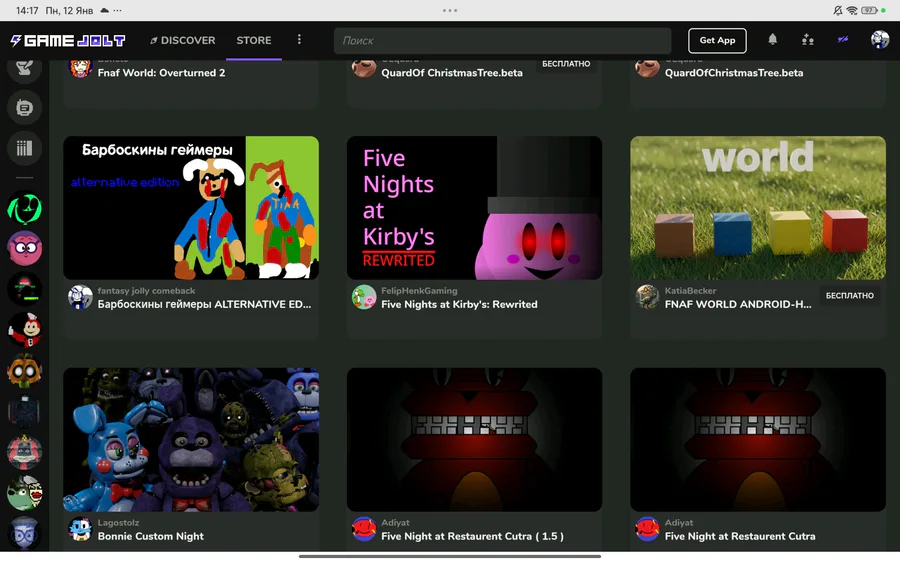
Task: Click БЕСПЛАТНО tag on QuardOf ChristmasTree.beta card
Action: pos(567,64)
